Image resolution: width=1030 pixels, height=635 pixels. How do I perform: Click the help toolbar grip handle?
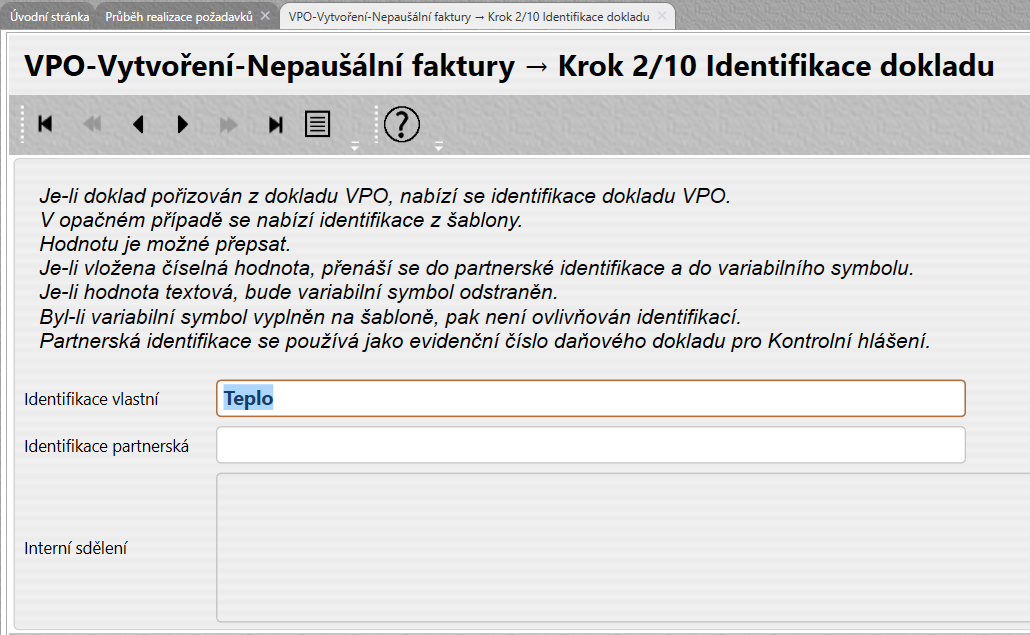(x=376, y=124)
